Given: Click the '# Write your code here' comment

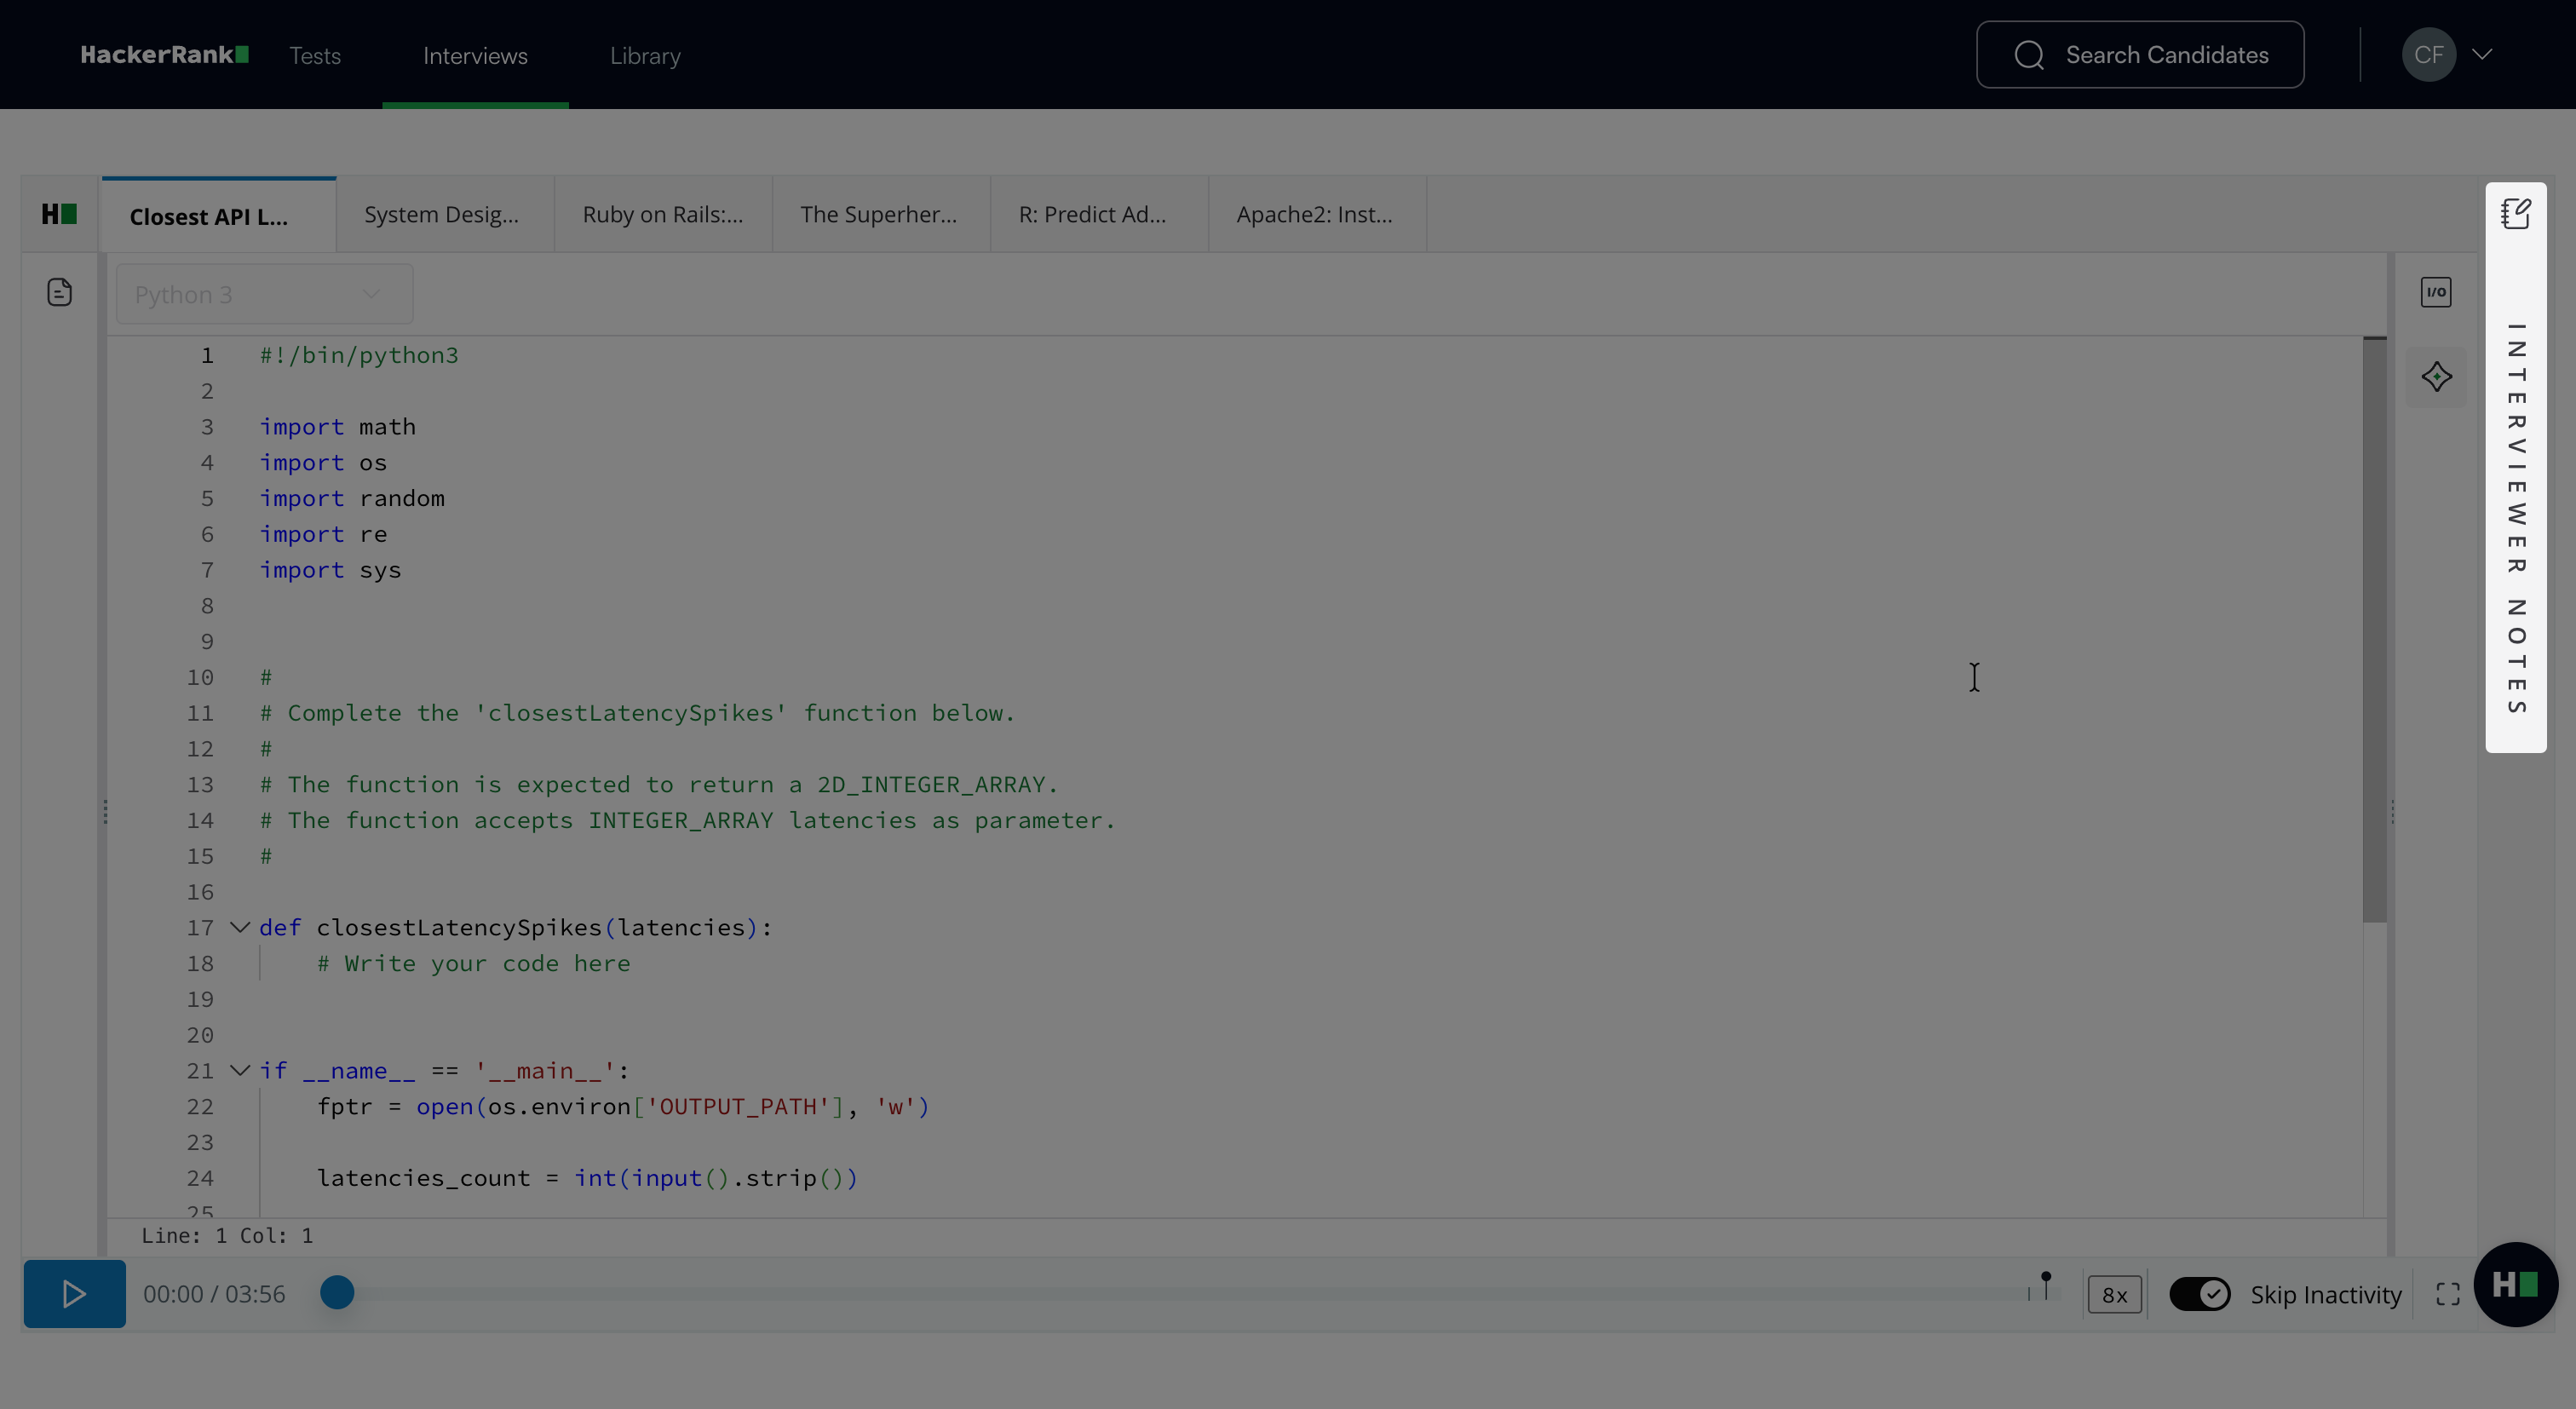Looking at the screenshot, I should (474, 964).
